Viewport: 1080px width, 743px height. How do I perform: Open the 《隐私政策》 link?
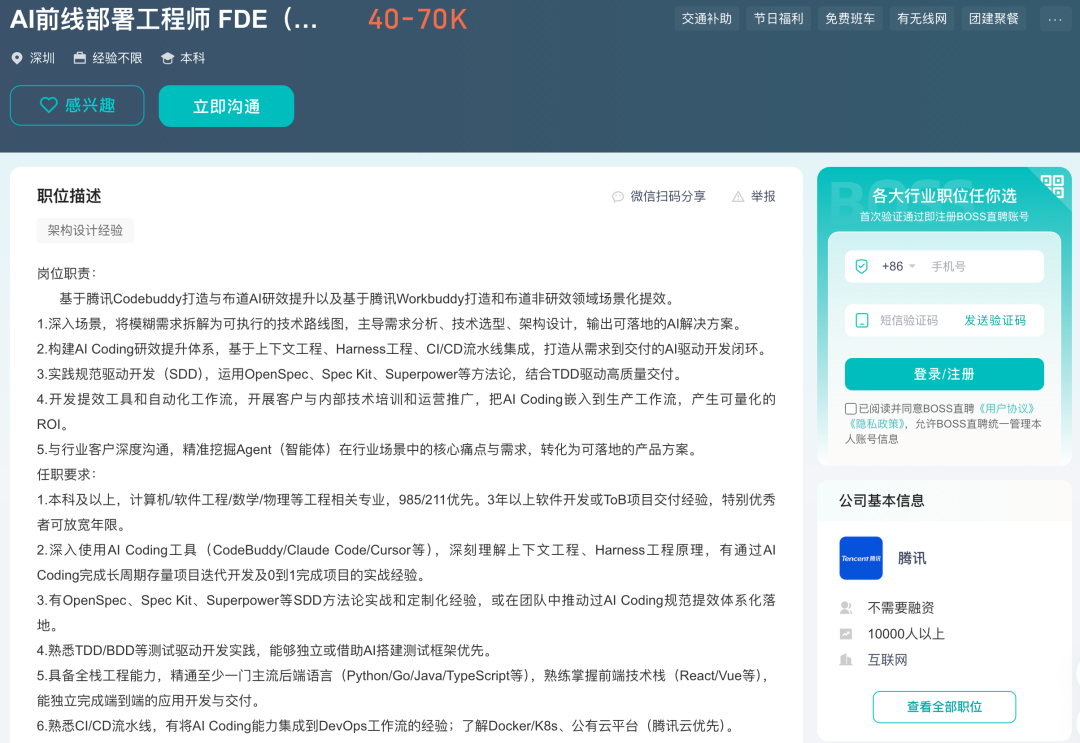(x=877, y=424)
